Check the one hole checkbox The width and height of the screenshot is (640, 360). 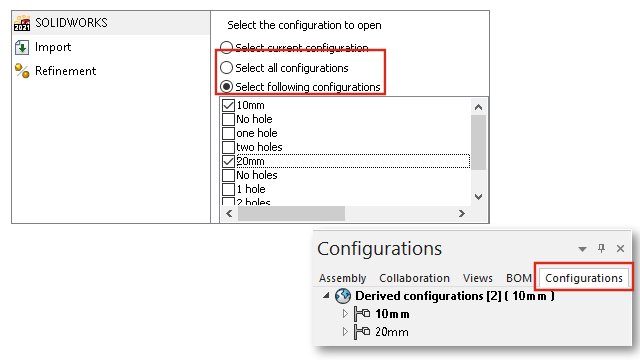[x=228, y=133]
